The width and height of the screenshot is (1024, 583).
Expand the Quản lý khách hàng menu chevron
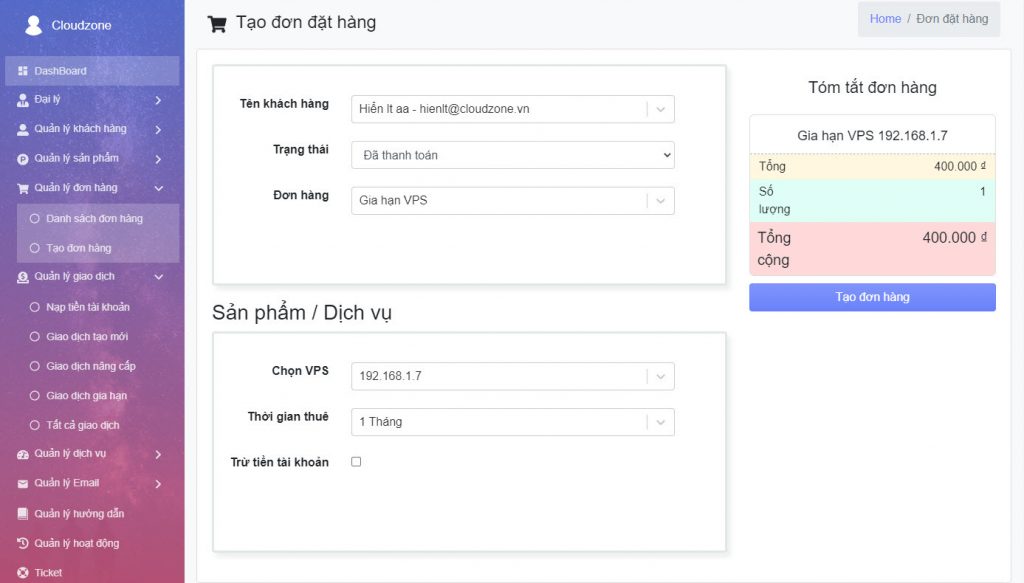tap(158, 129)
